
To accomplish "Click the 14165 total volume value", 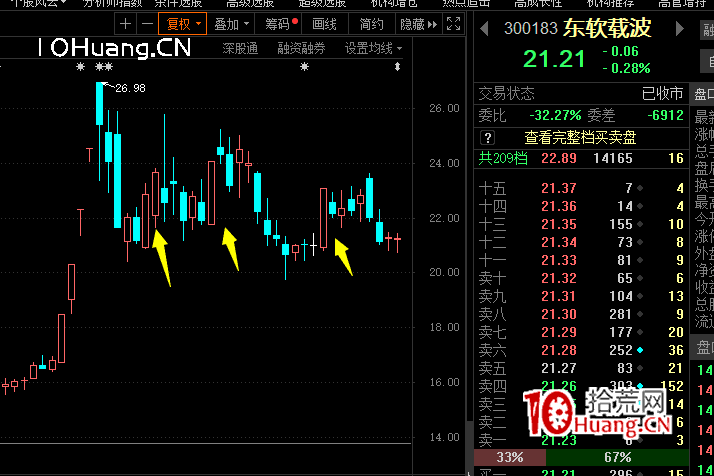I will tap(613, 159).
